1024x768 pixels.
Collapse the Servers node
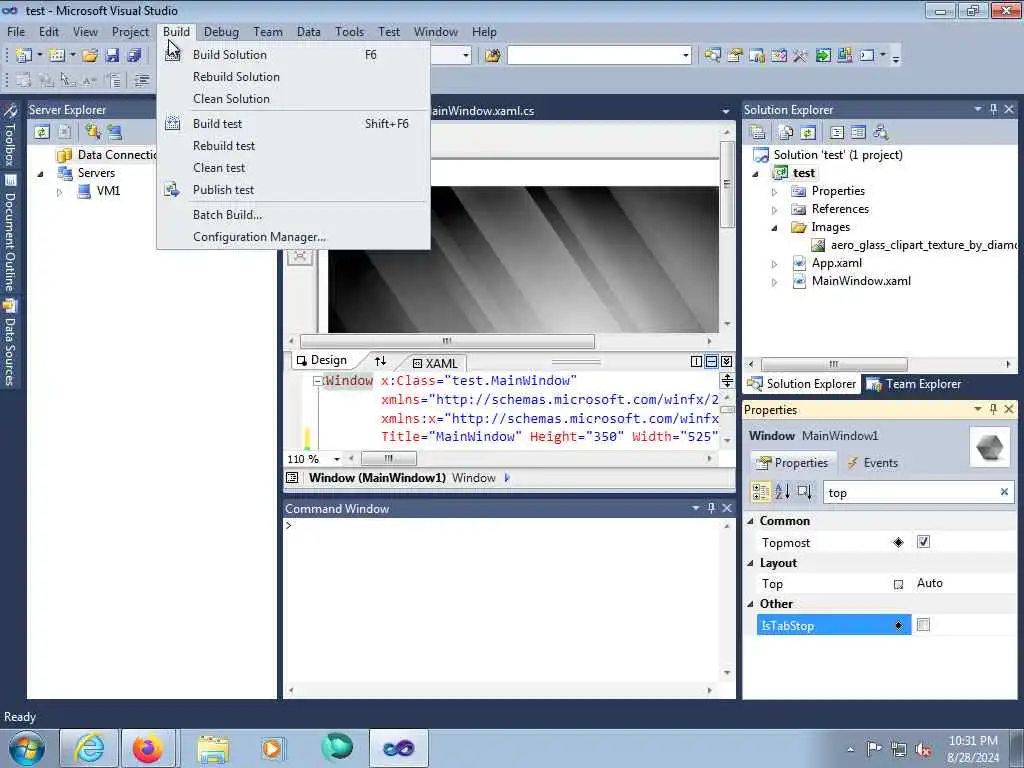coord(41,174)
